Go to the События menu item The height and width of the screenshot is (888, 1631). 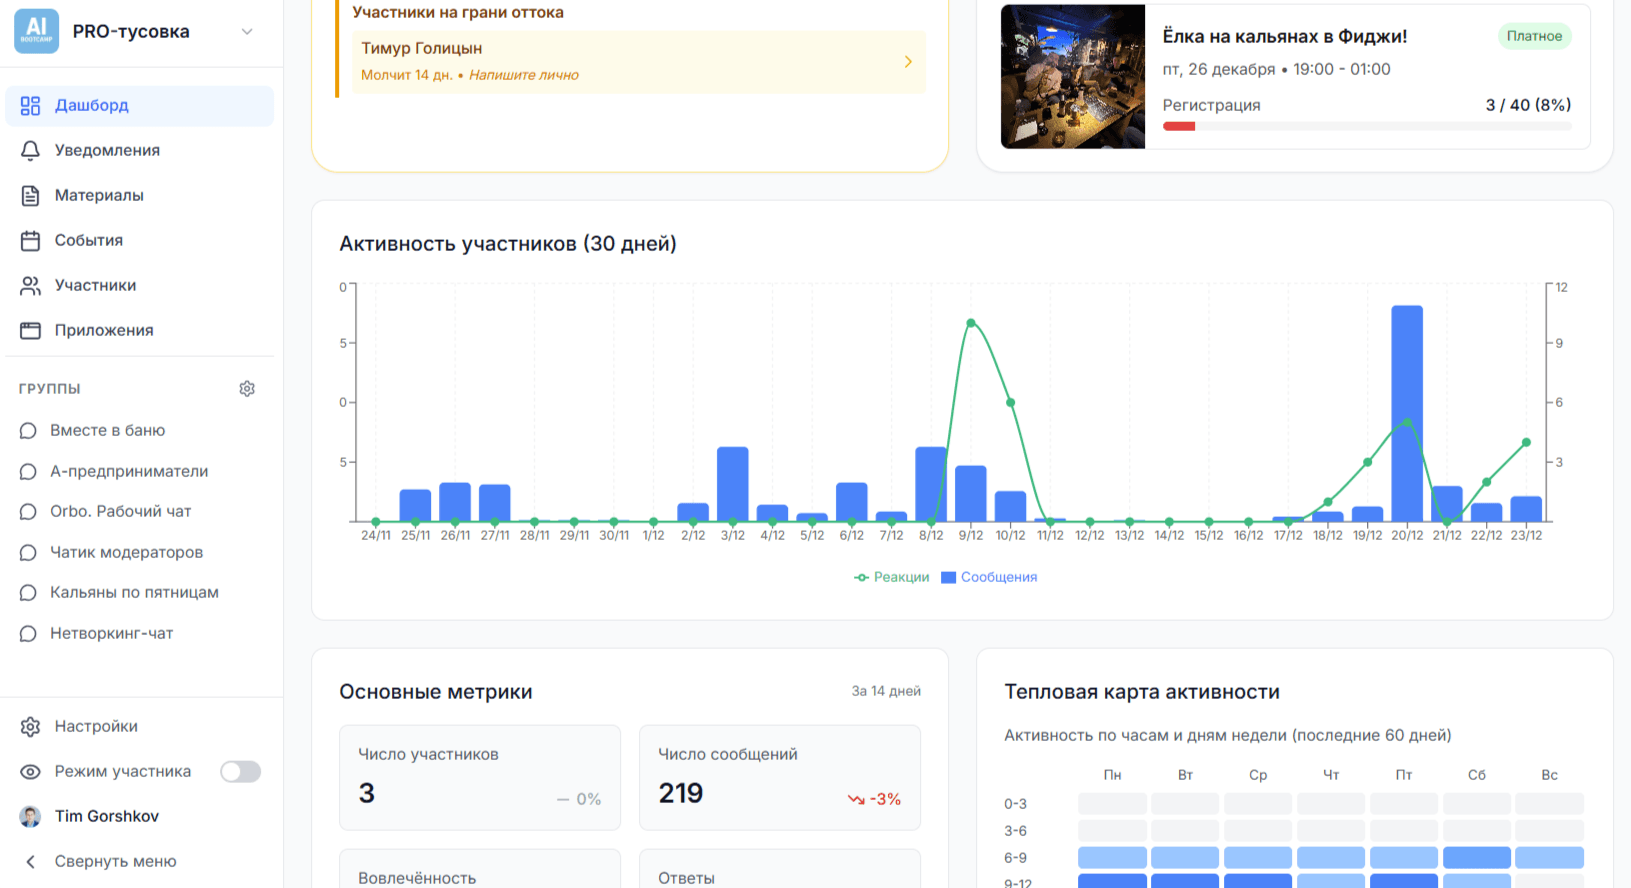(x=89, y=241)
